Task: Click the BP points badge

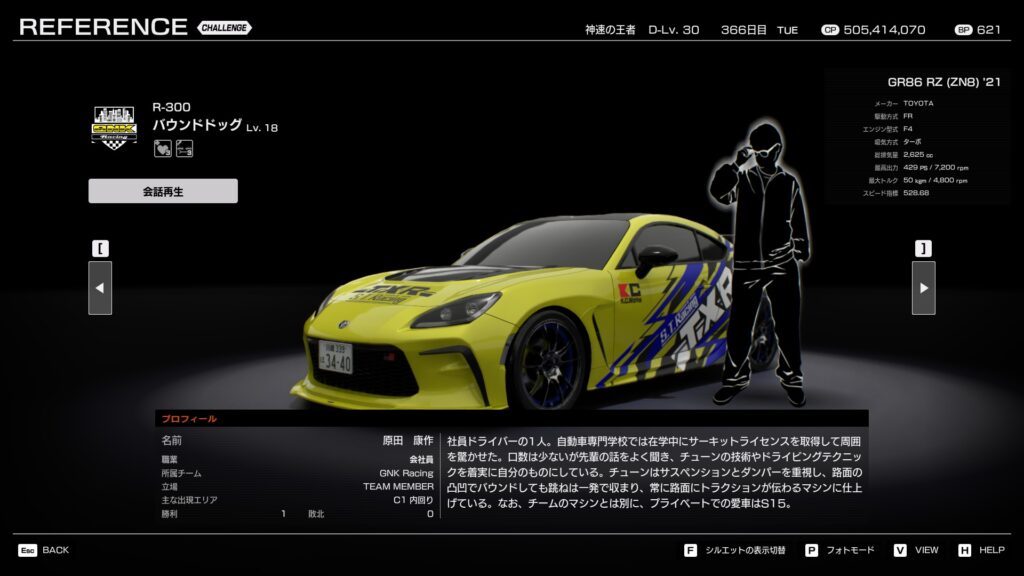Action: 963,30
